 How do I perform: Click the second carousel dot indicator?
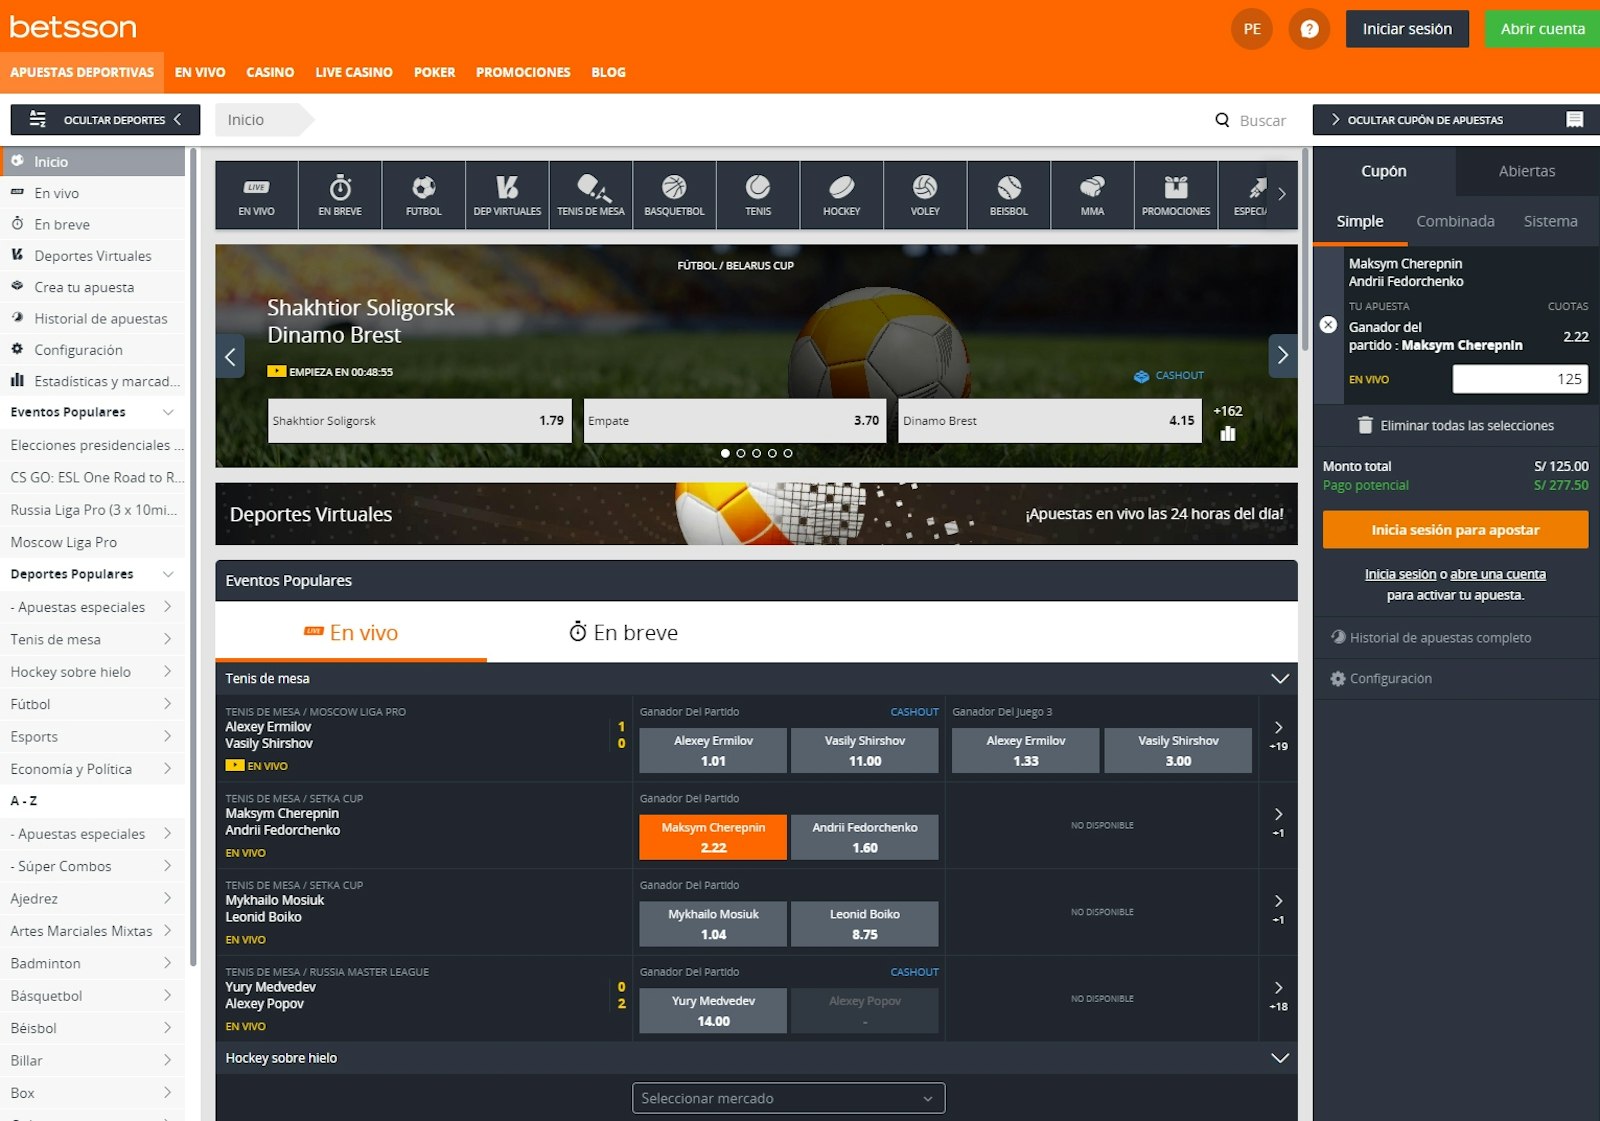click(x=741, y=453)
